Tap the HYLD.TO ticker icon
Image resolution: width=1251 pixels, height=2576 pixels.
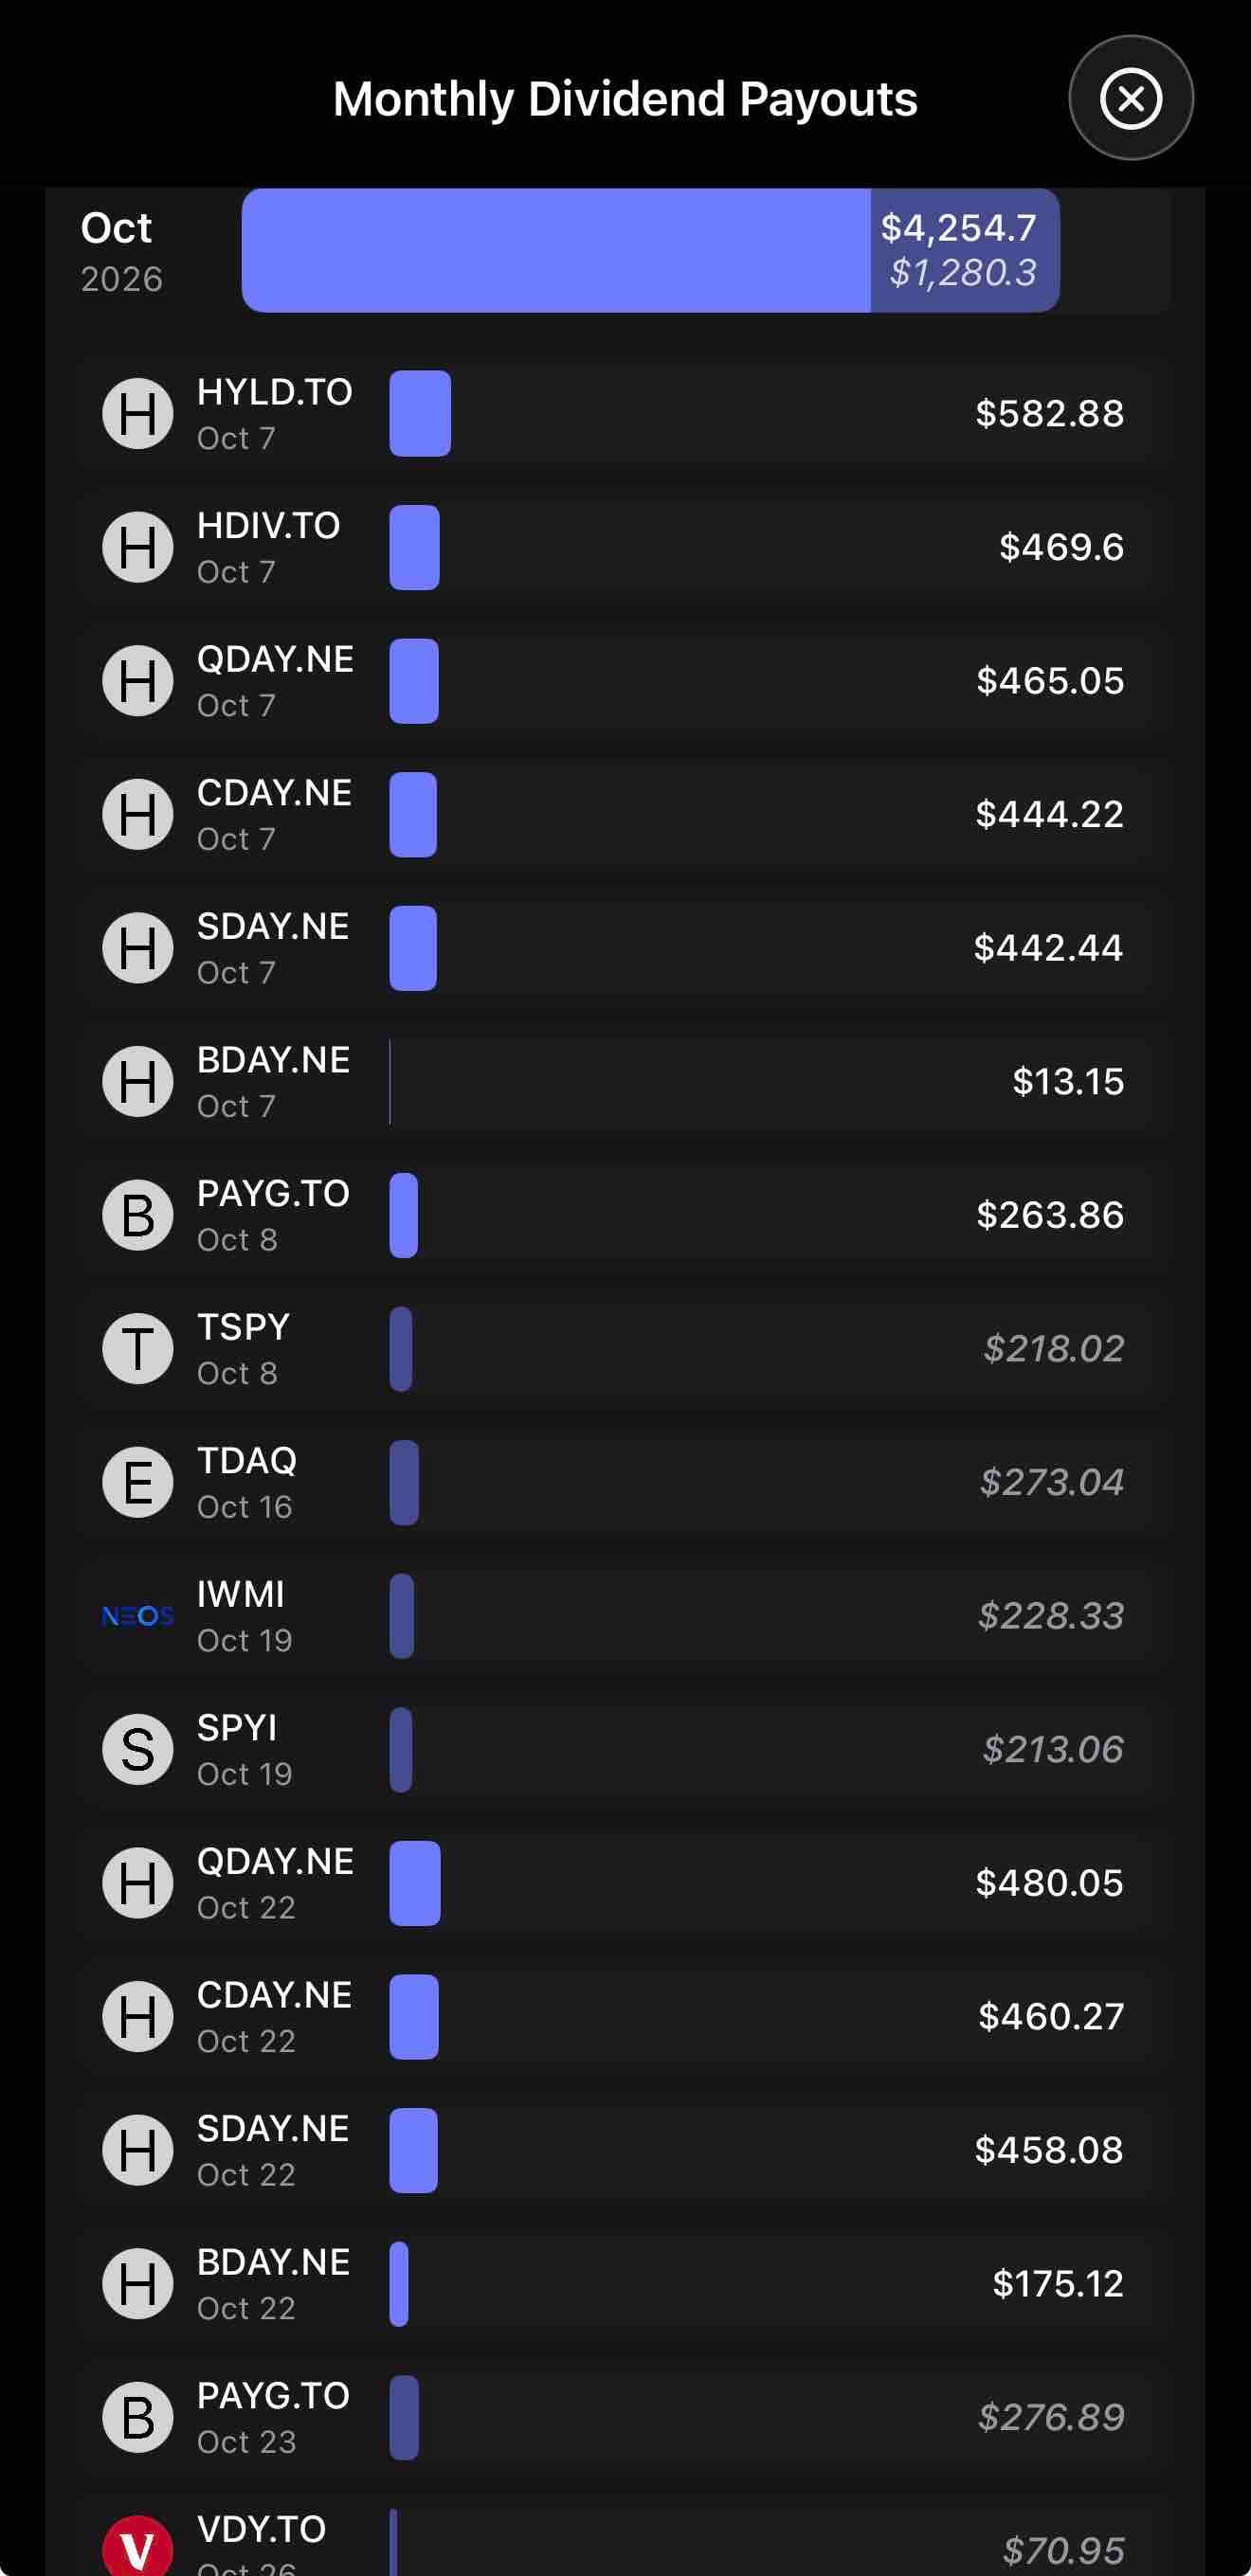tap(138, 414)
